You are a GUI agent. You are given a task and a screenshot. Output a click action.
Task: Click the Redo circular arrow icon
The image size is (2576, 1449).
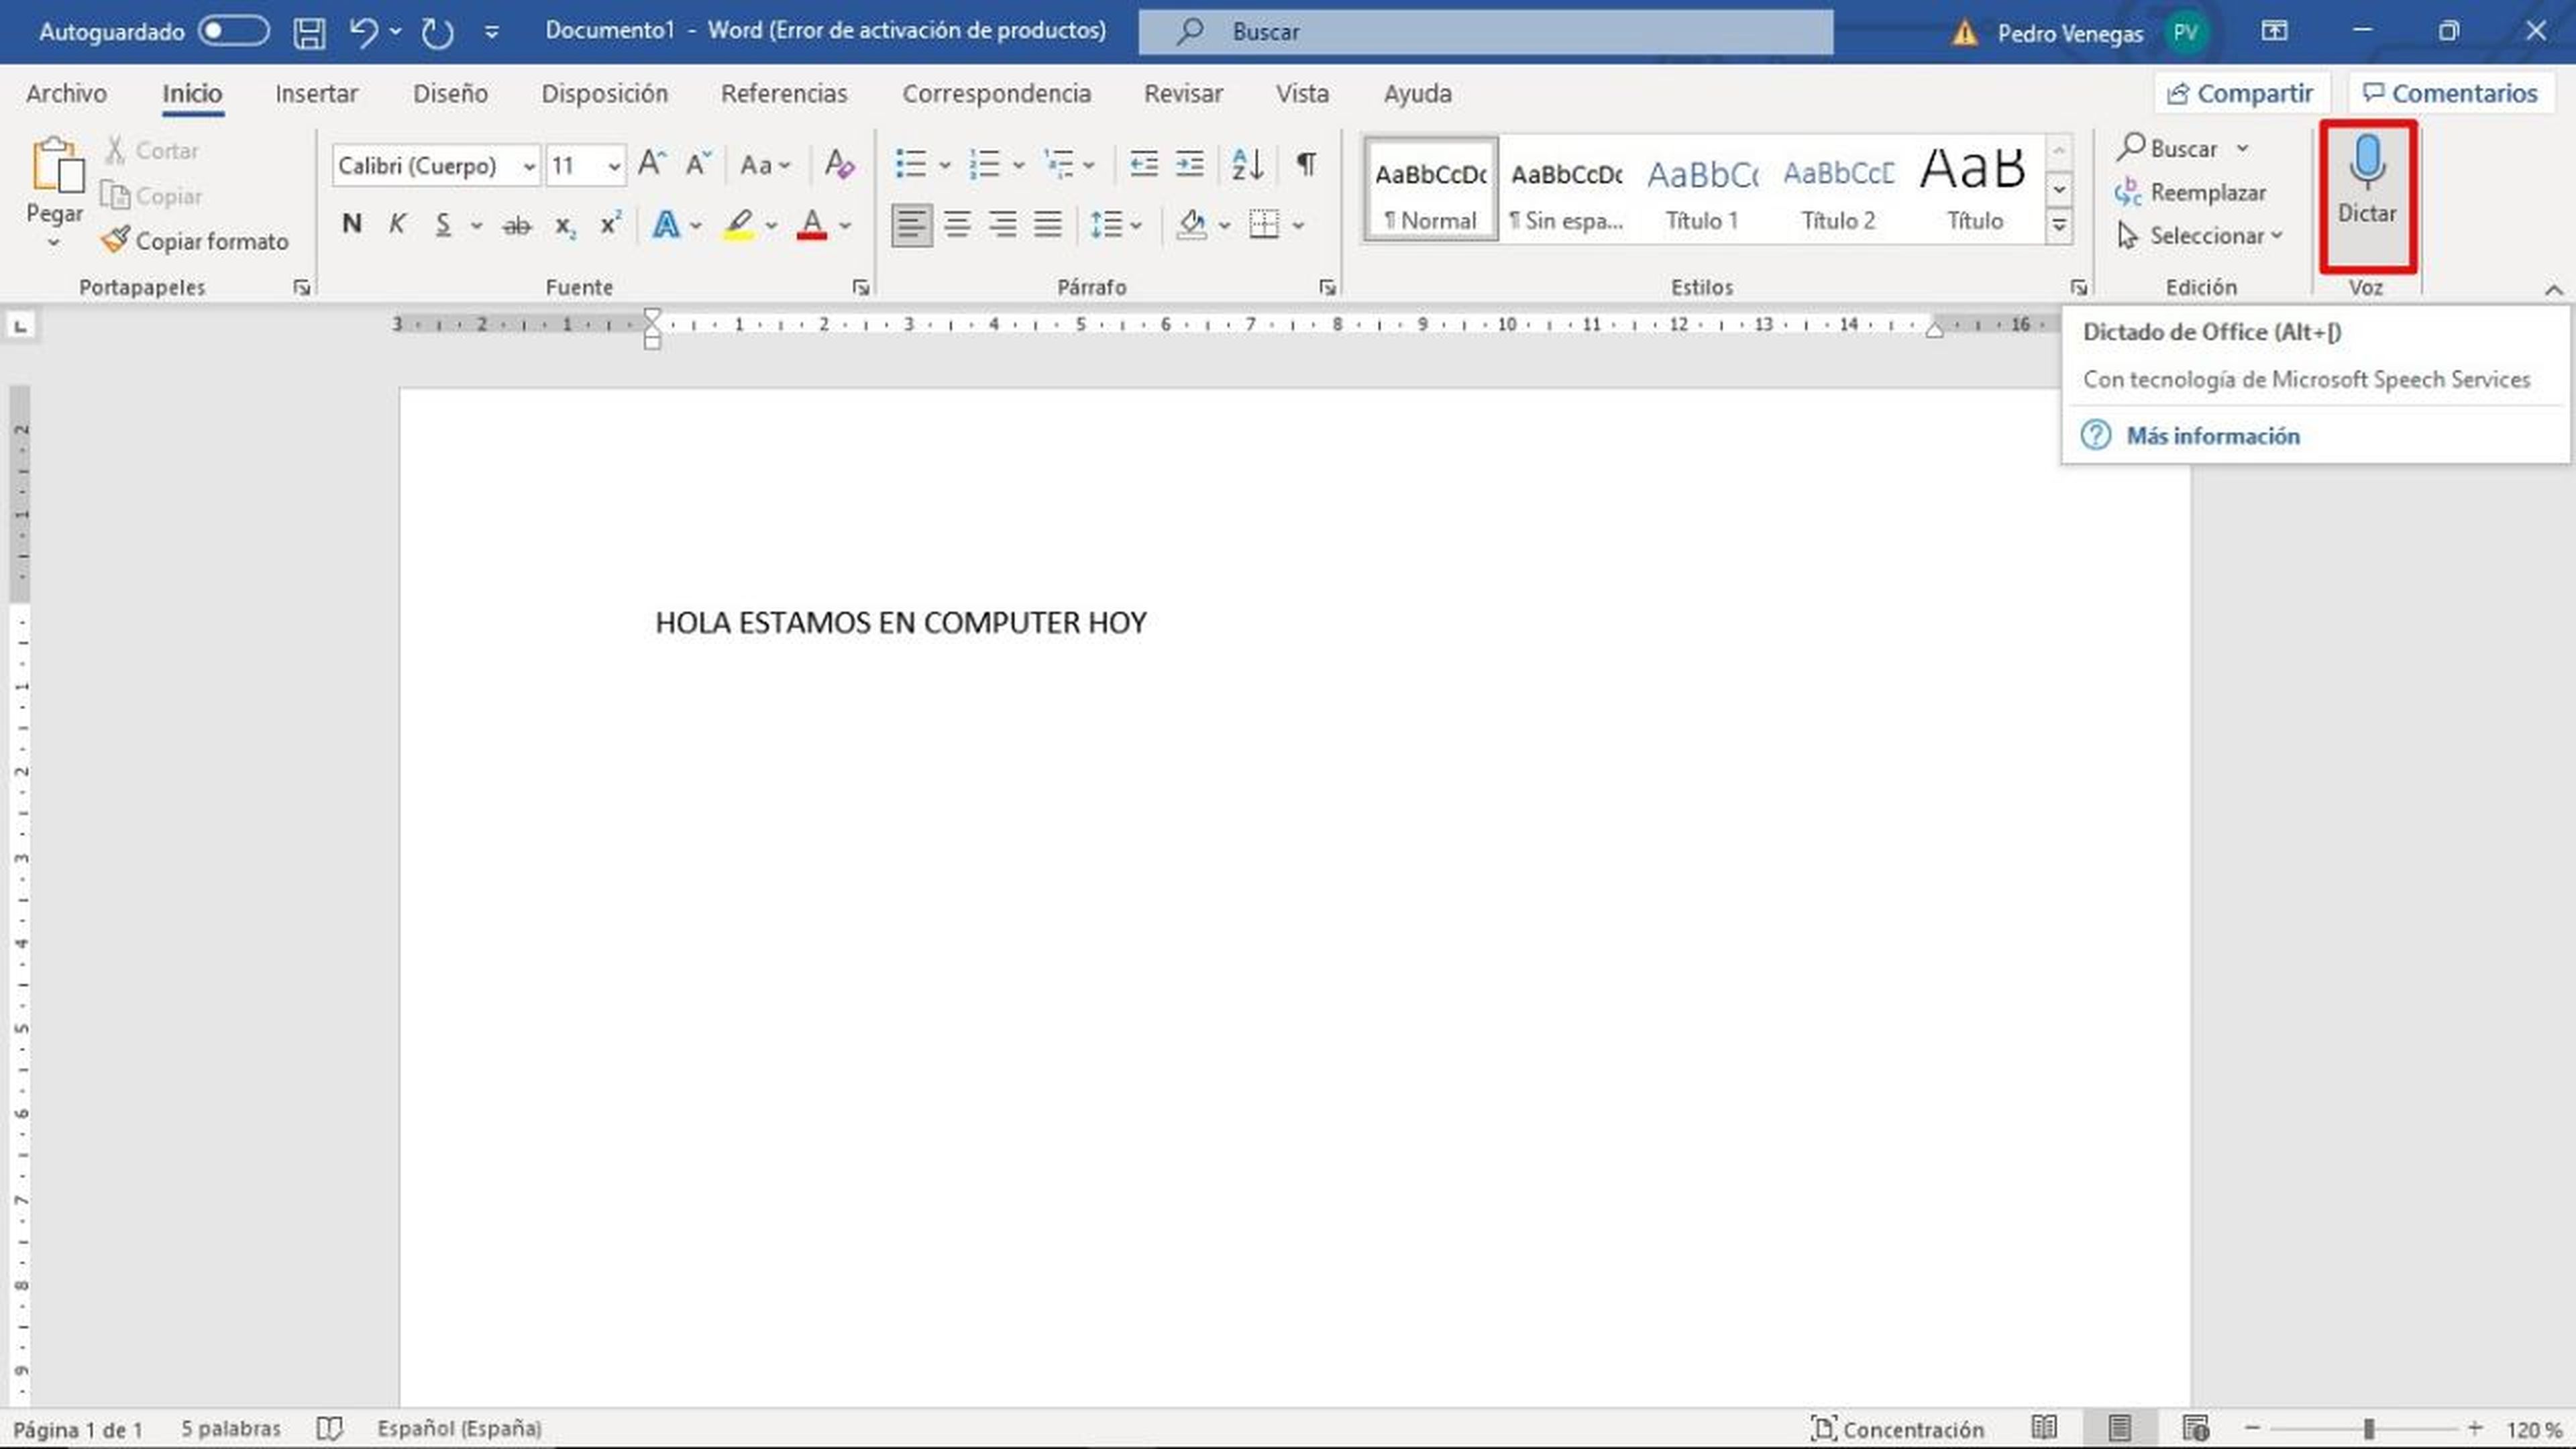[437, 32]
